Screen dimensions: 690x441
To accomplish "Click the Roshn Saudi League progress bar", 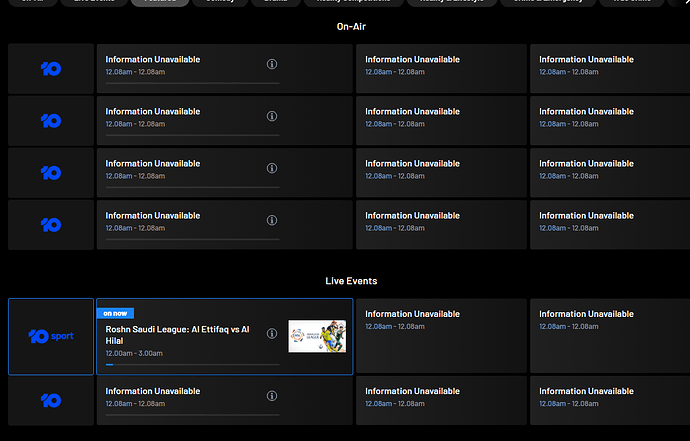I will (192, 364).
